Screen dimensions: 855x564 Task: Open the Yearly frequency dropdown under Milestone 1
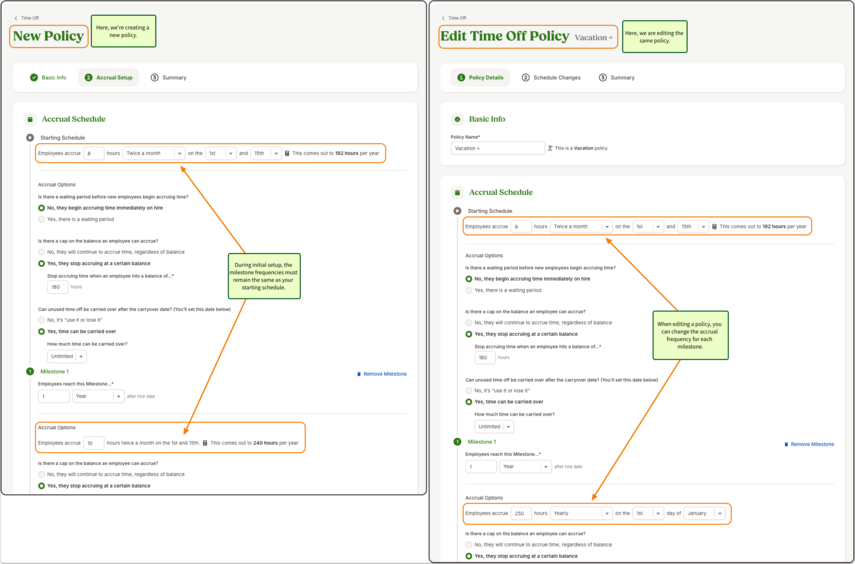[582, 513]
